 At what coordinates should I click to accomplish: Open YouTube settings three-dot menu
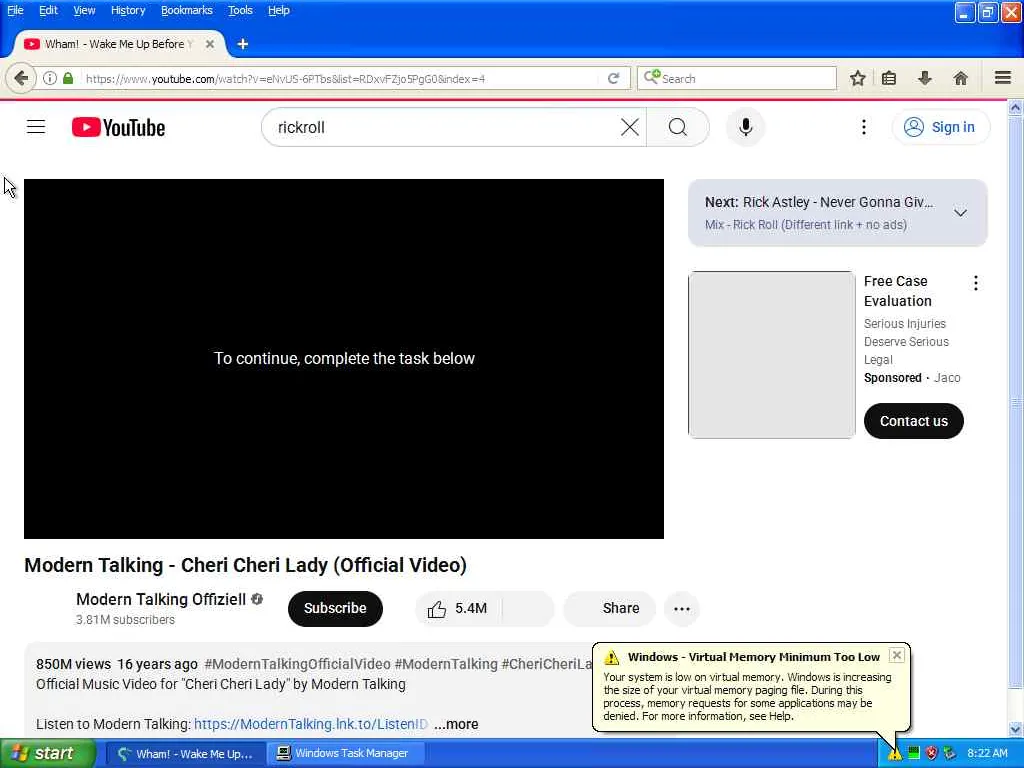coord(863,127)
